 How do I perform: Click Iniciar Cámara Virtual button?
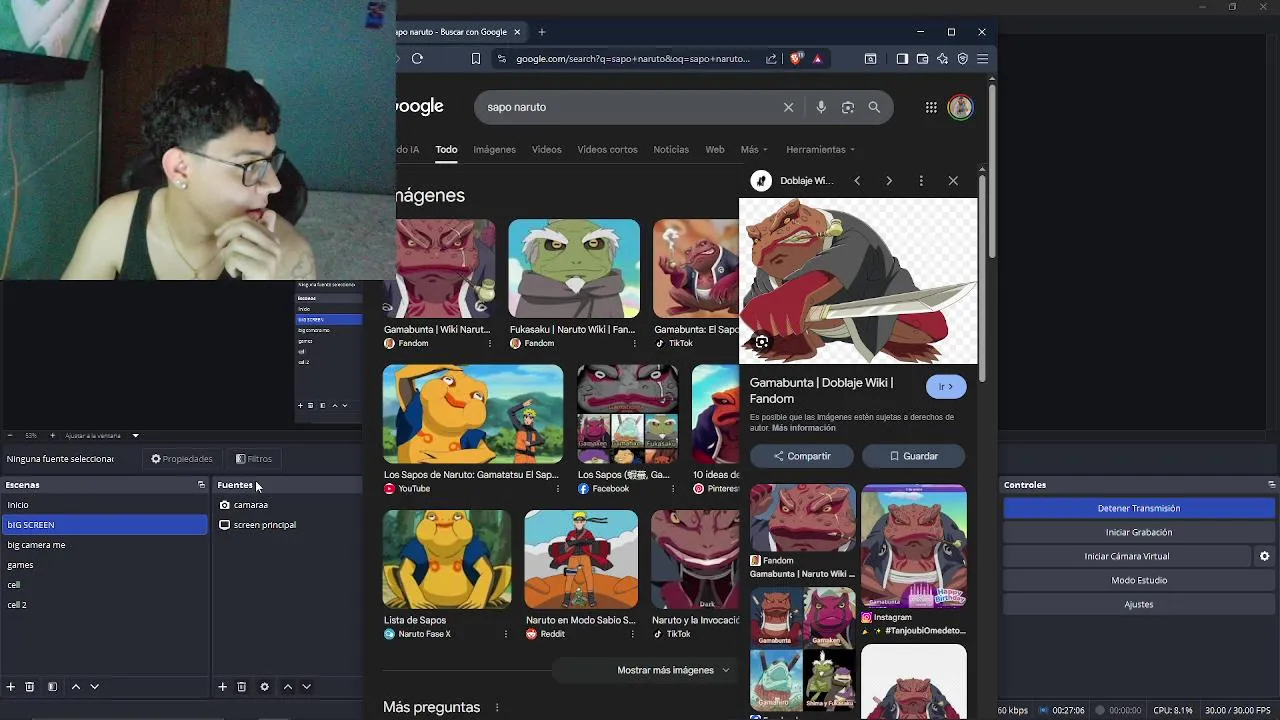pyautogui.click(x=1126, y=556)
